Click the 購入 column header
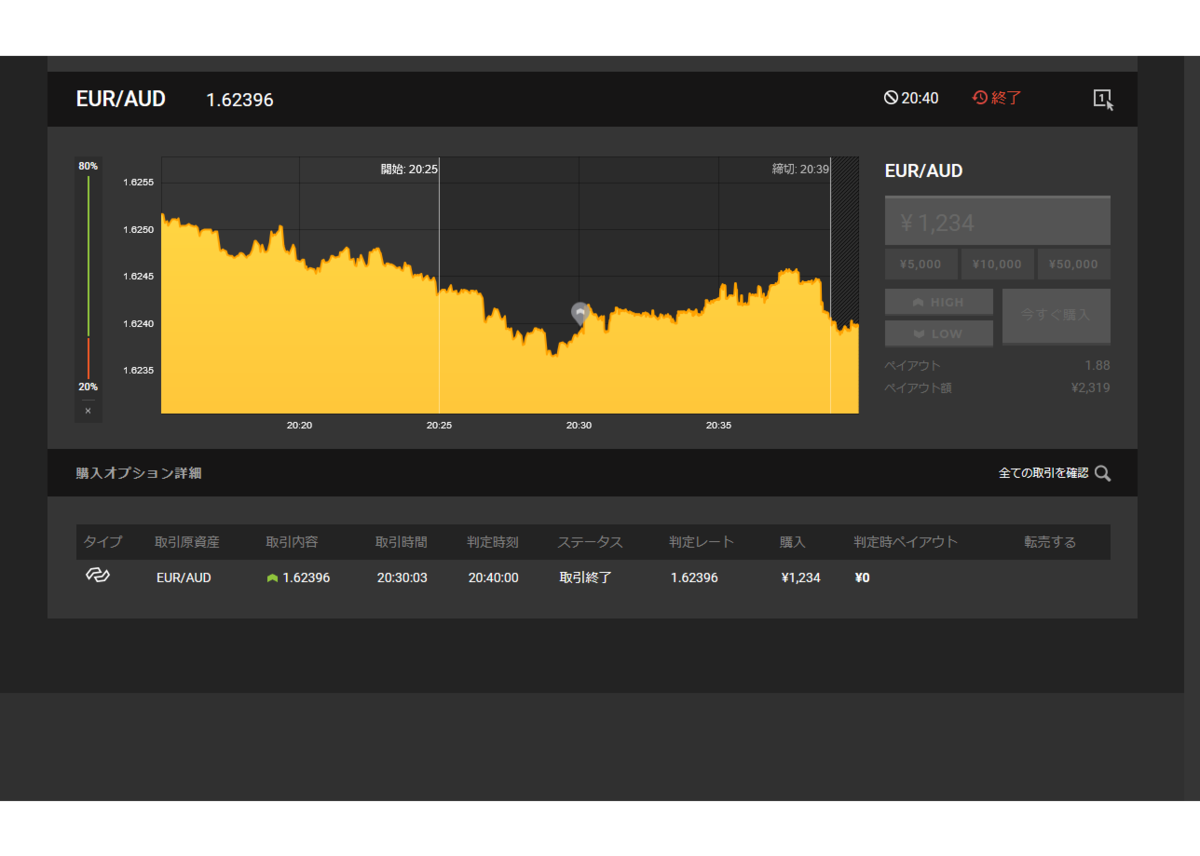1200x856 pixels. (793, 542)
